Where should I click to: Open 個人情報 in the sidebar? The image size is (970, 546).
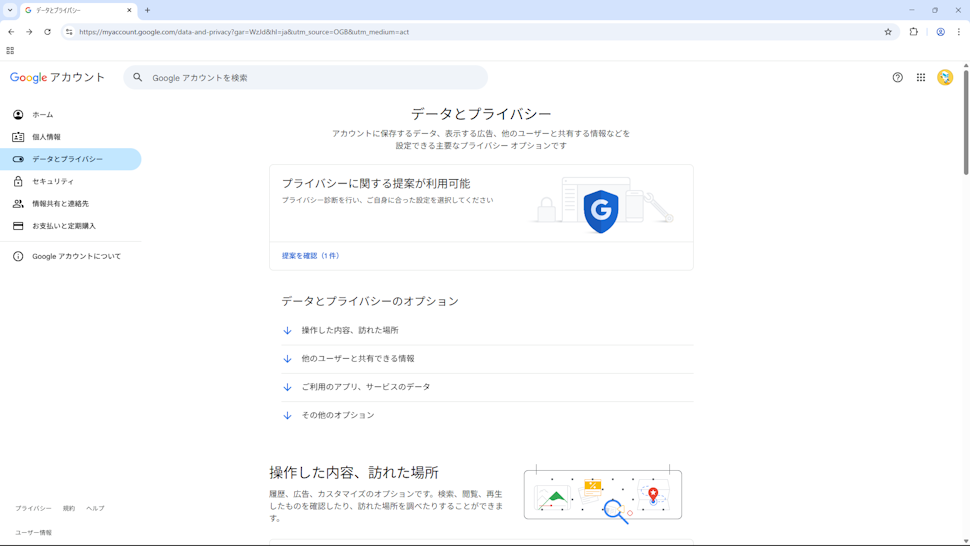pyautogui.click(x=71, y=137)
